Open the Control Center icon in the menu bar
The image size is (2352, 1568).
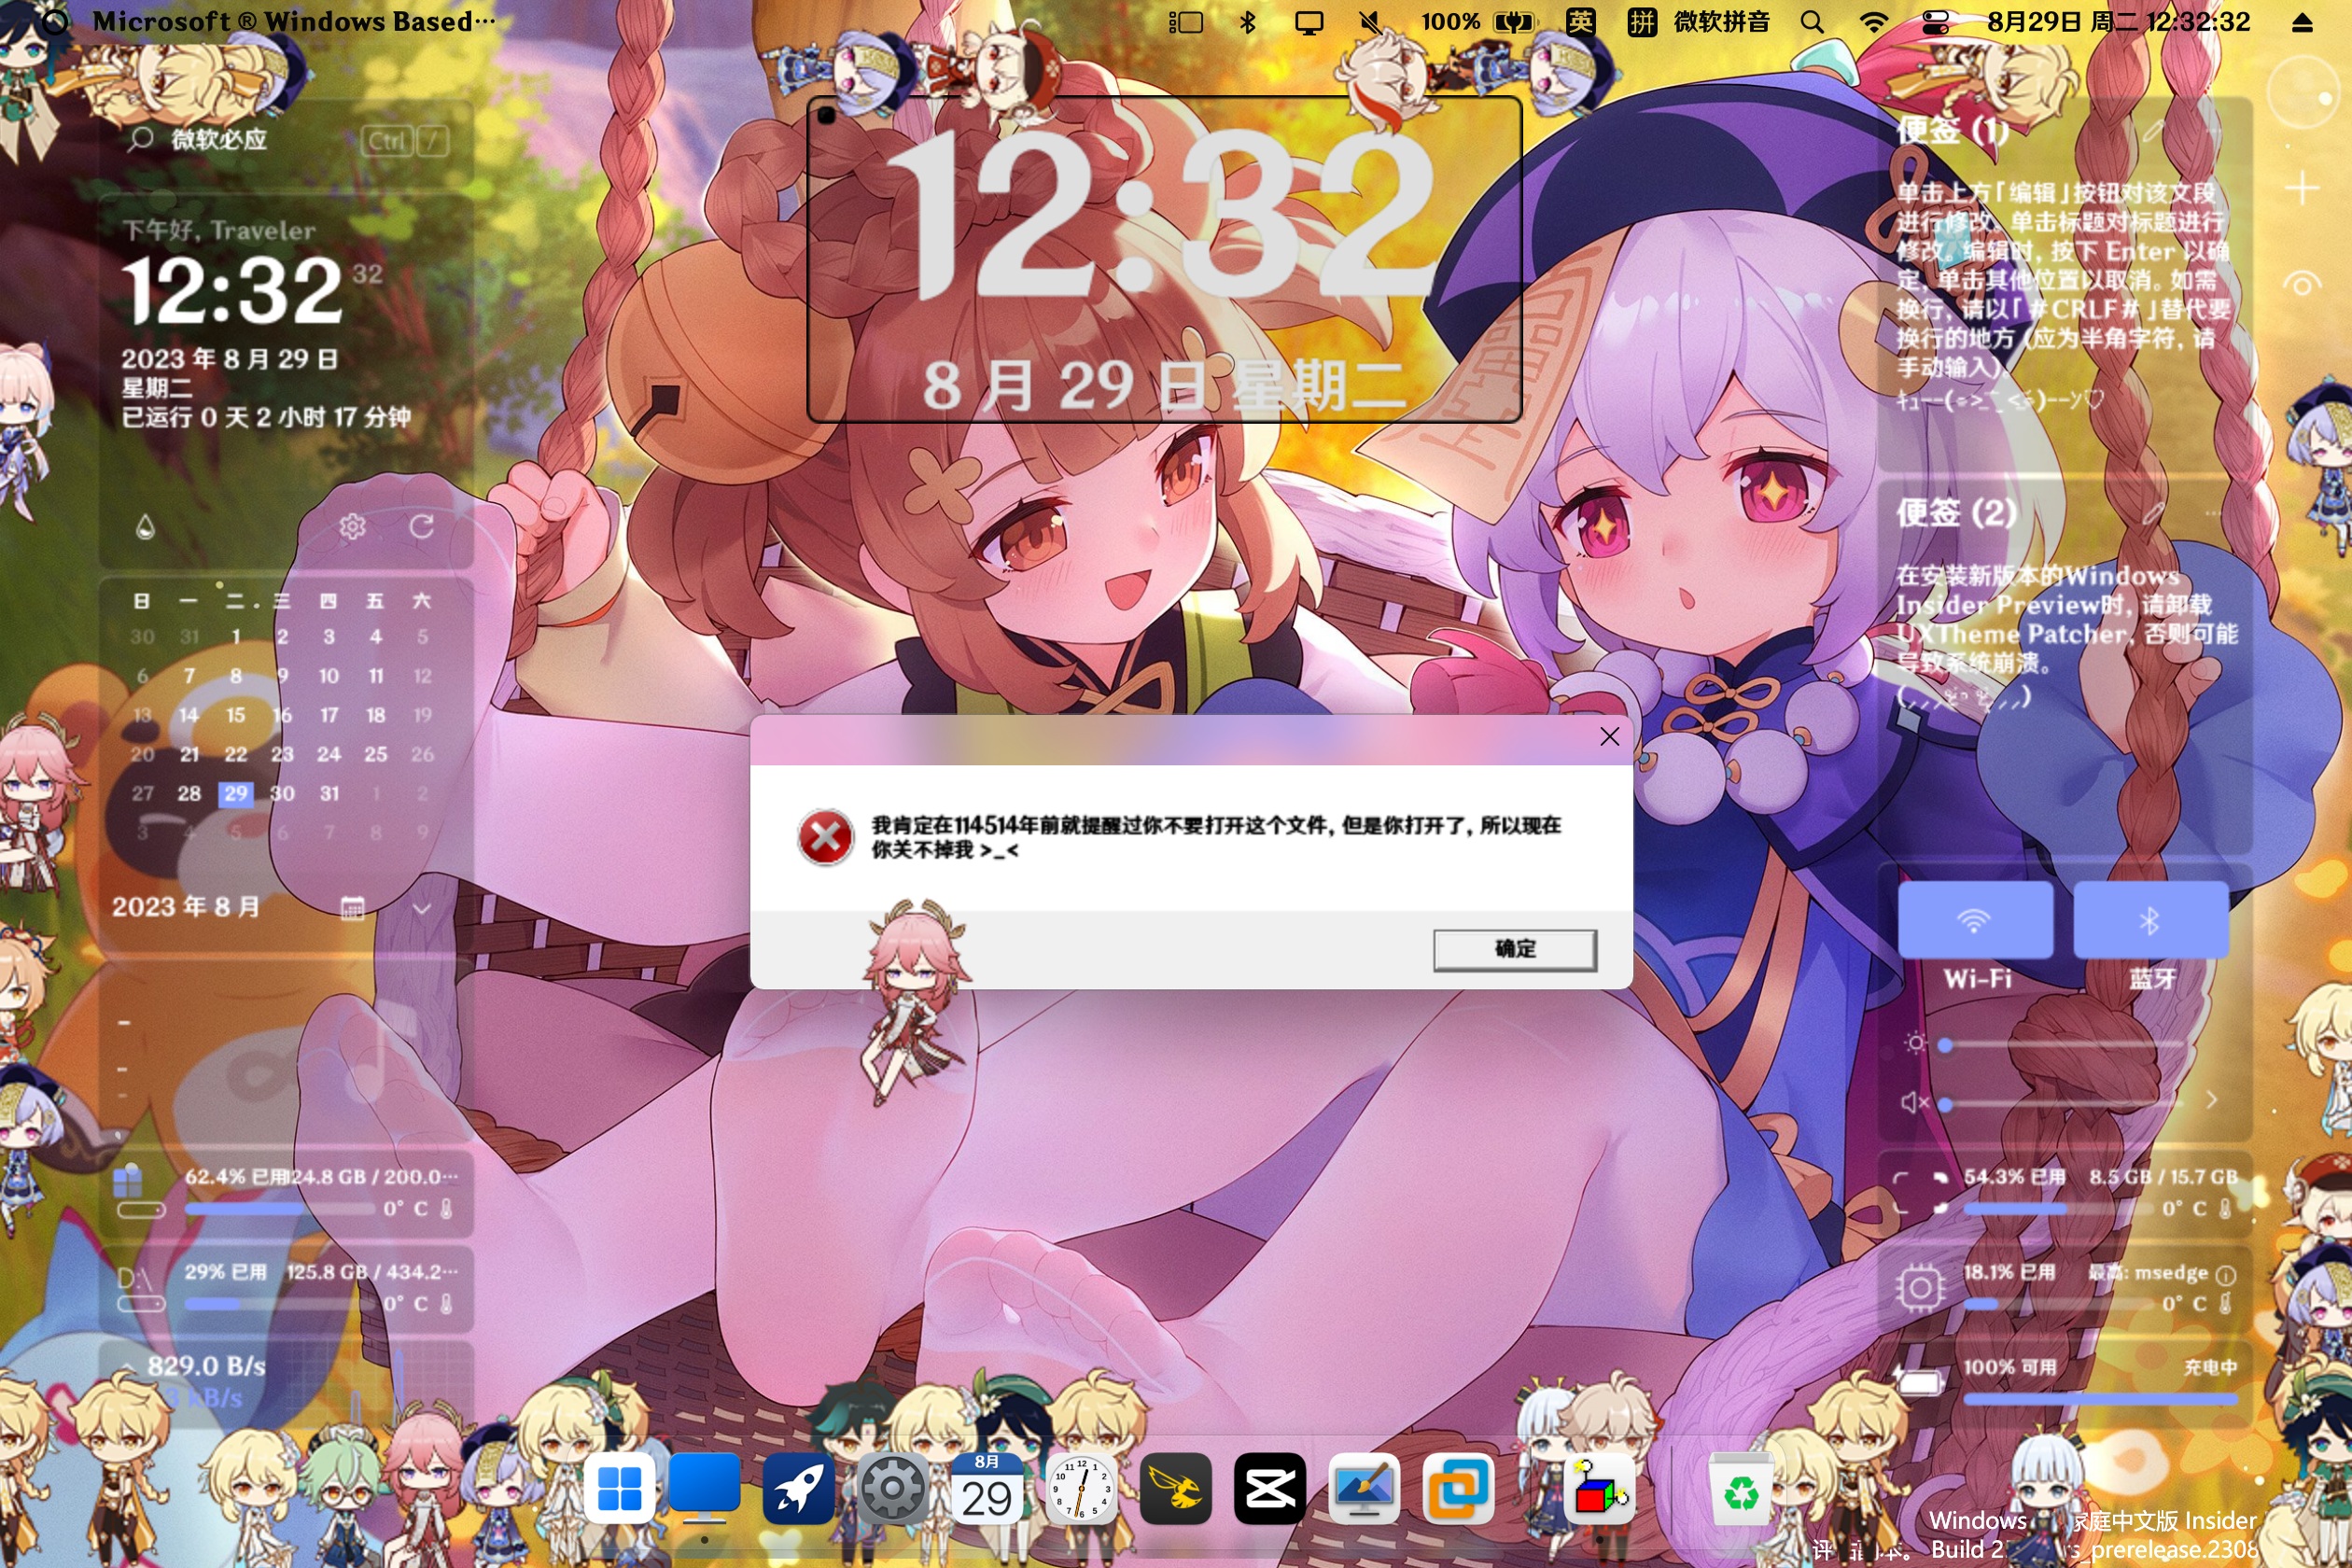(1935, 22)
